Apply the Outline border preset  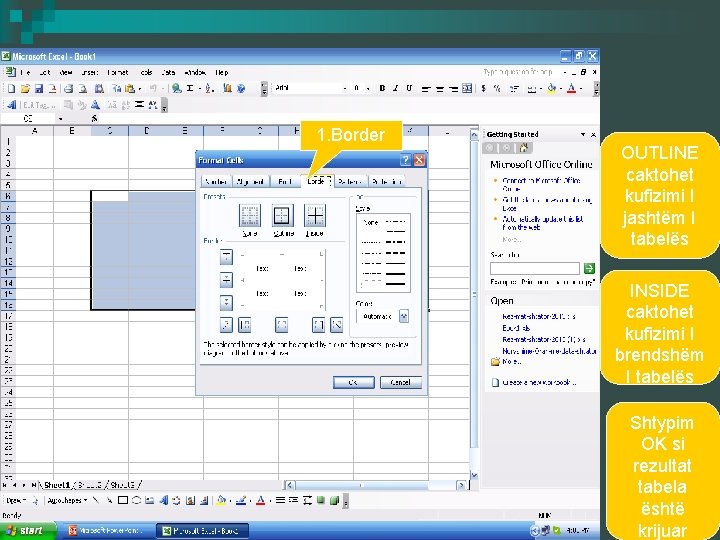pos(282,215)
